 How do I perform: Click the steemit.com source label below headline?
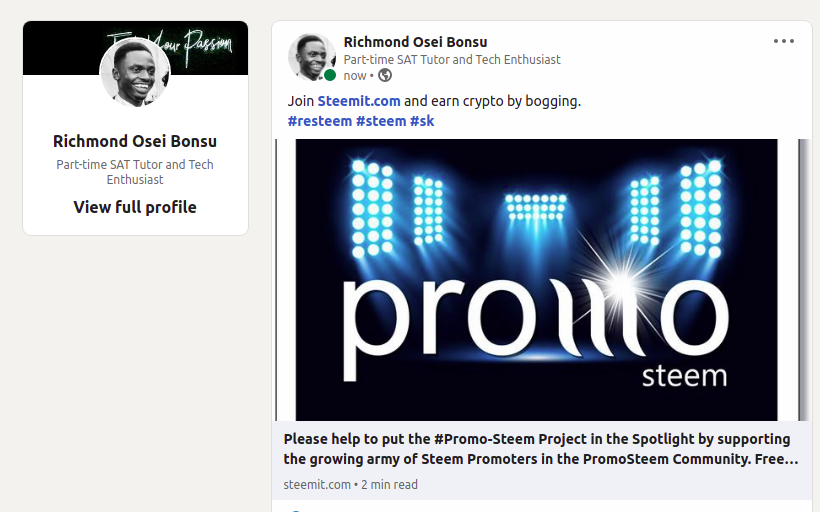coord(317,485)
